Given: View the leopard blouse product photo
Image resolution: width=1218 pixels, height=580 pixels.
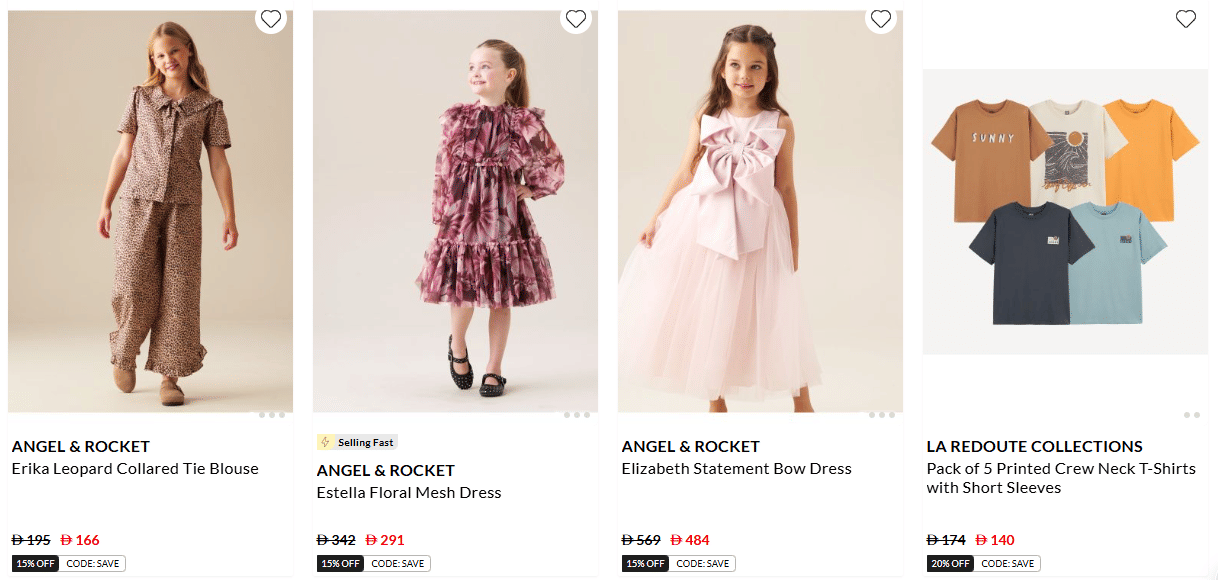Looking at the screenshot, I should (150, 210).
